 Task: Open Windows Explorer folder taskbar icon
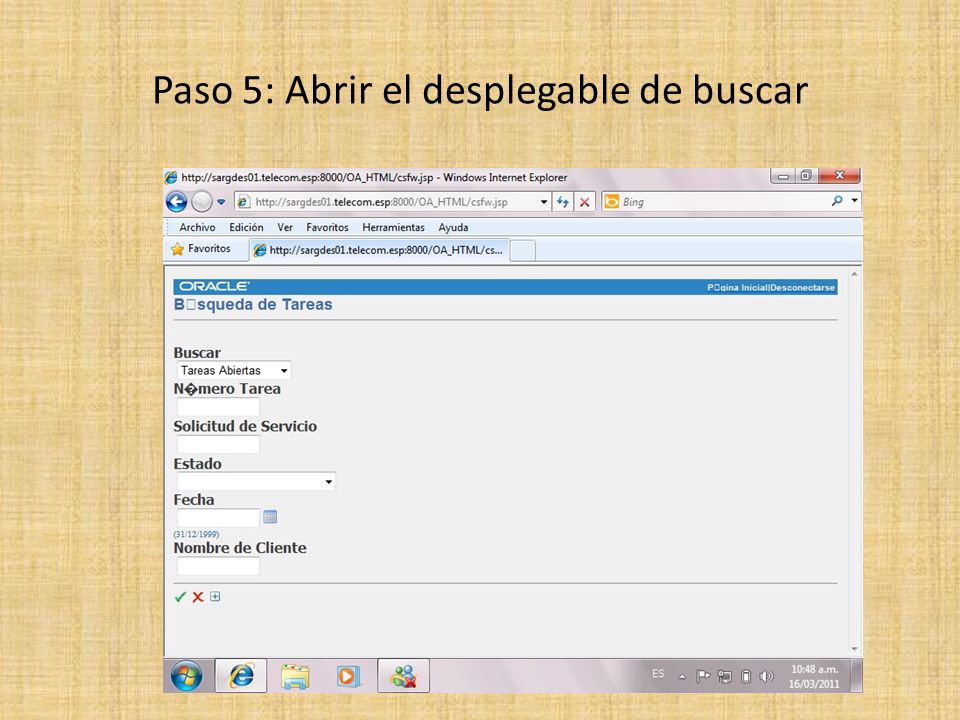(x=295, y=676)
